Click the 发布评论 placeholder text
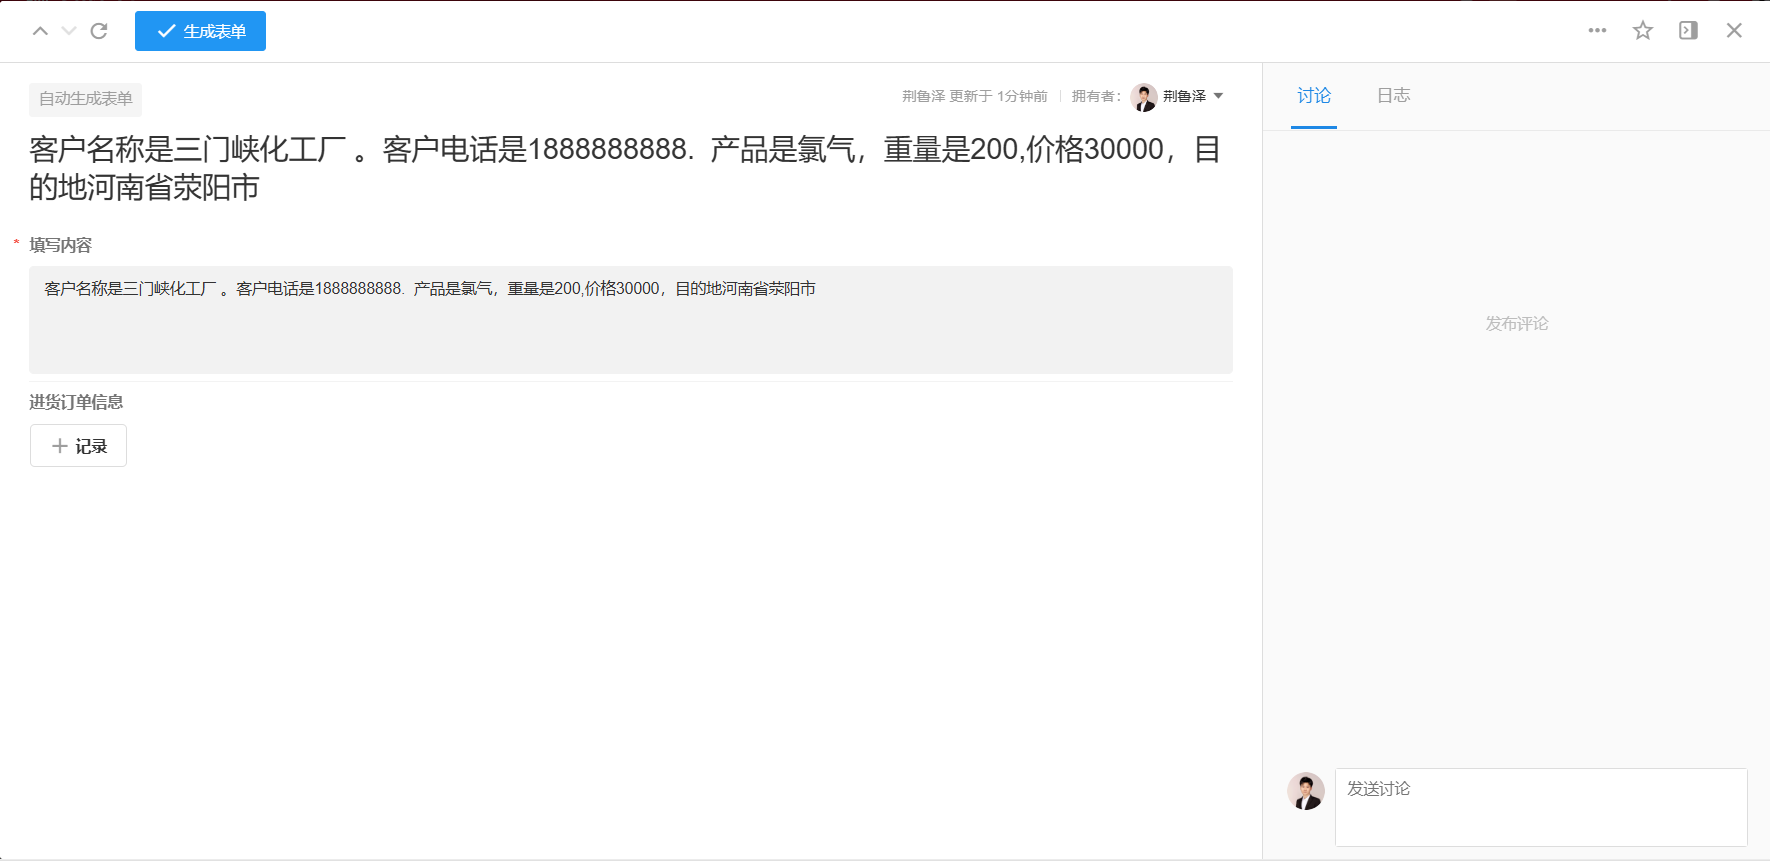This screenshot has width=1770, height=861. coord(1516,324)
